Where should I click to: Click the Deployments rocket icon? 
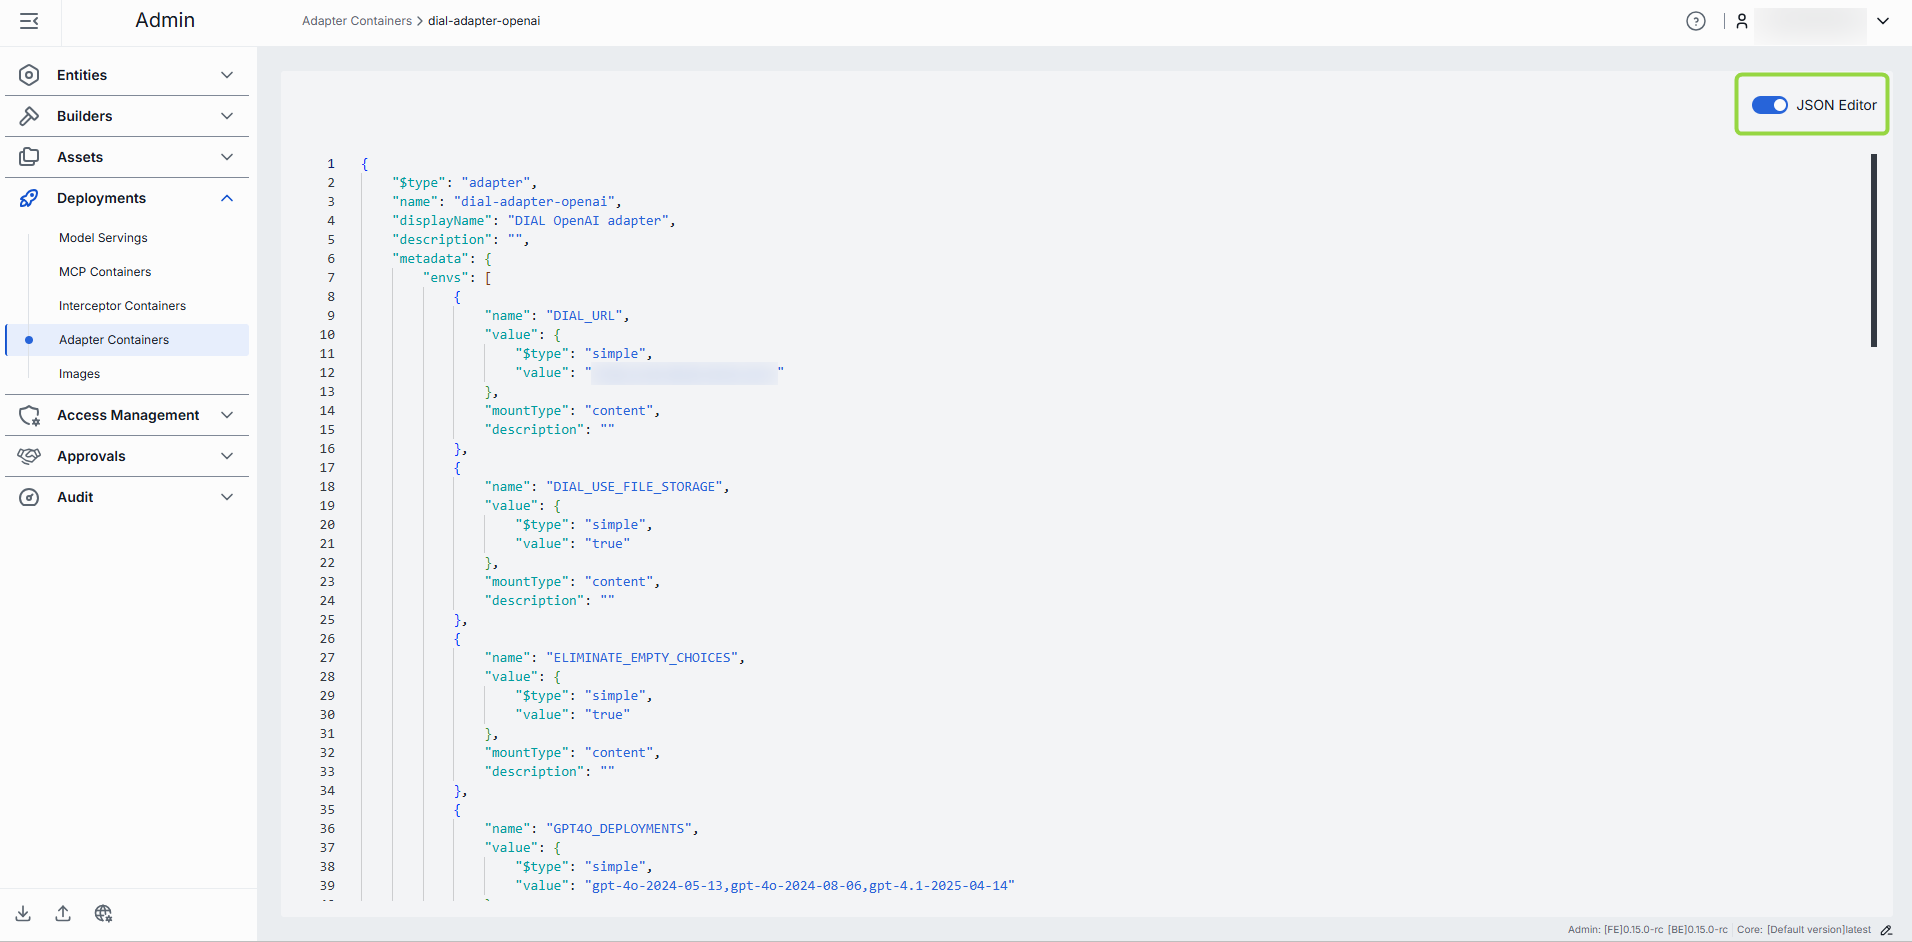pyautogui.click(x=29, y=198)
